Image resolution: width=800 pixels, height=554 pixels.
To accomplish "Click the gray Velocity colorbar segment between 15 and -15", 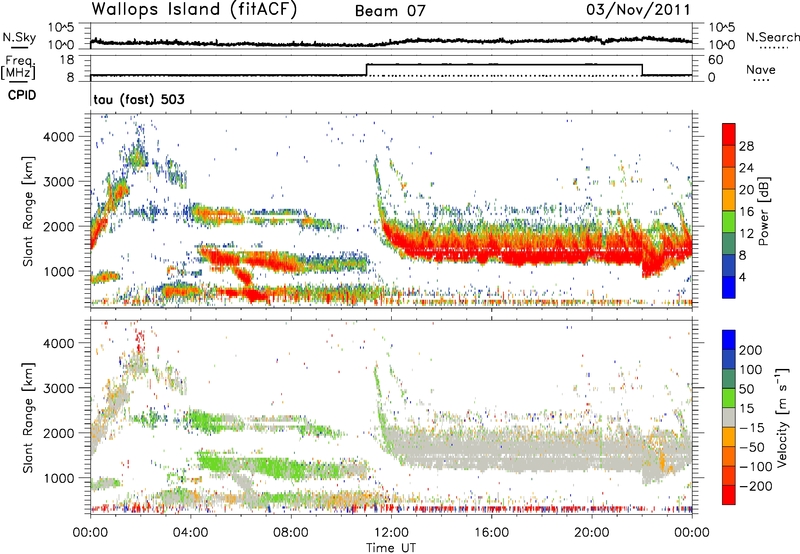I will (x=729, y=417).
